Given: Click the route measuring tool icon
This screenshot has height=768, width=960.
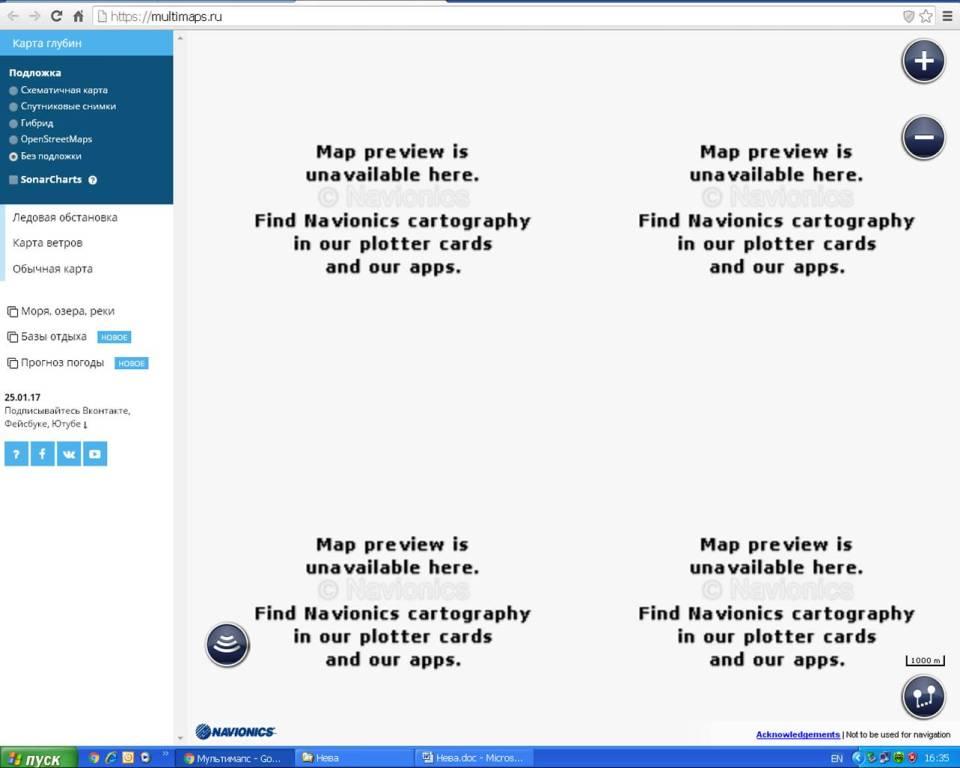Looking at the screenshot, I should coord(922,697).
